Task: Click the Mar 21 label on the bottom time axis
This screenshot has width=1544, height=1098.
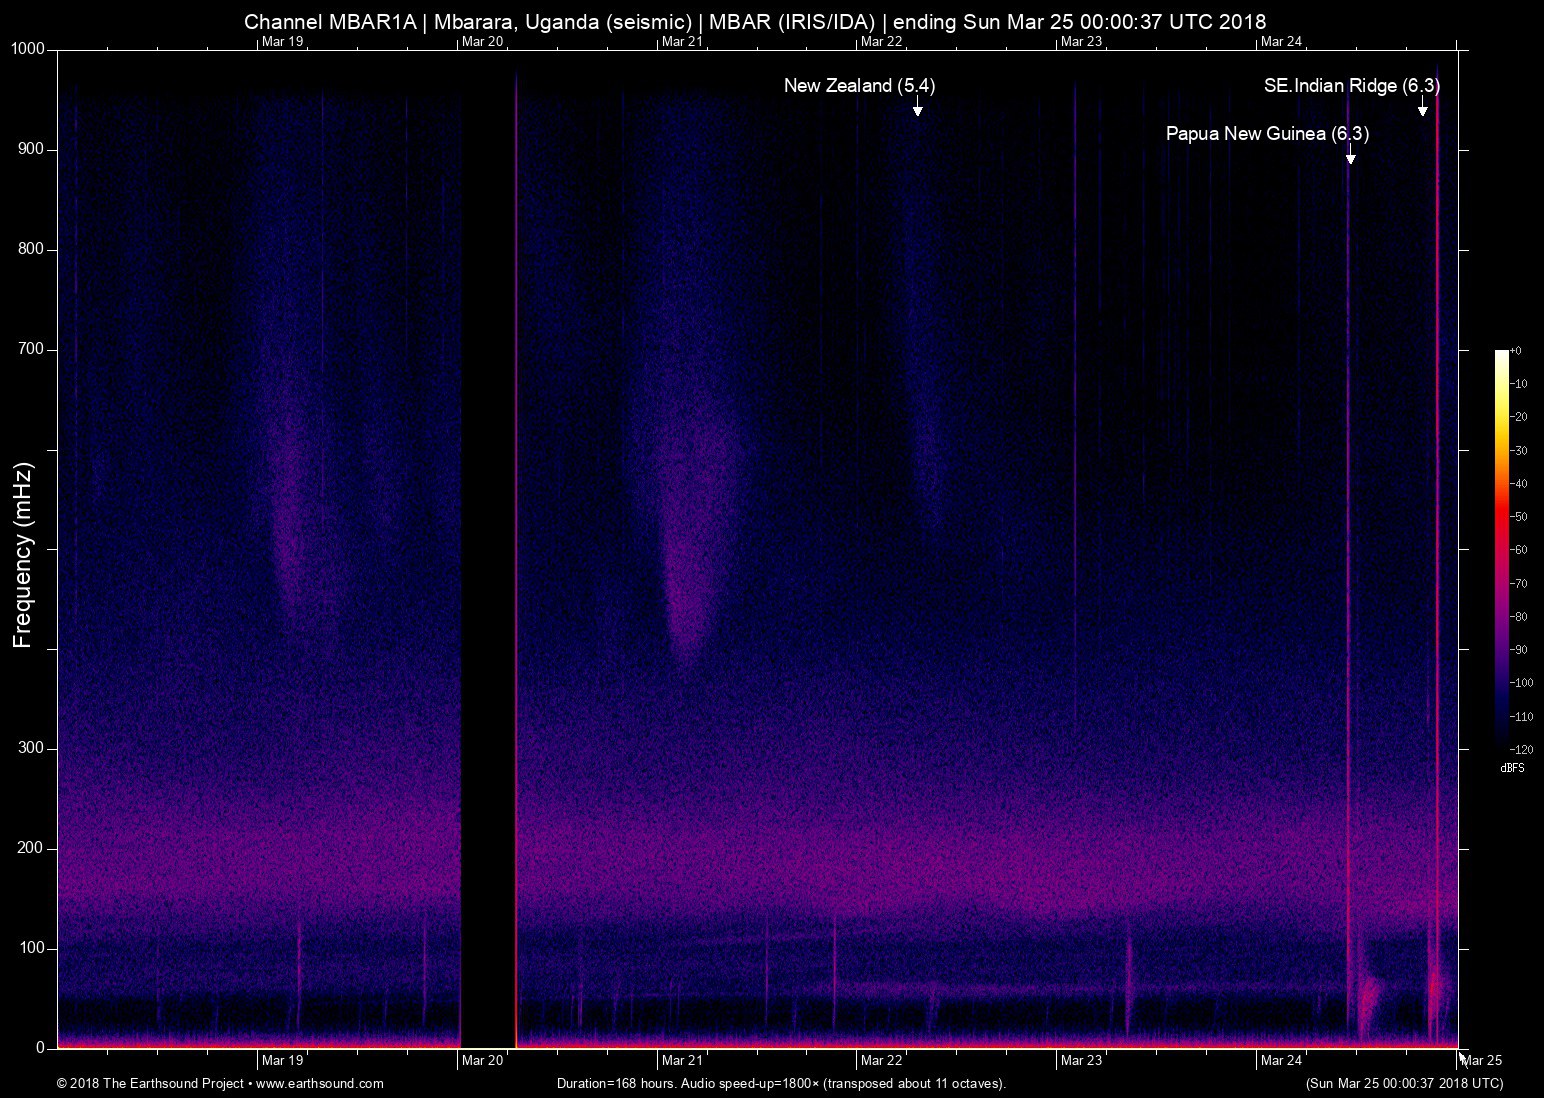Action: click(x=681, y=1060)
